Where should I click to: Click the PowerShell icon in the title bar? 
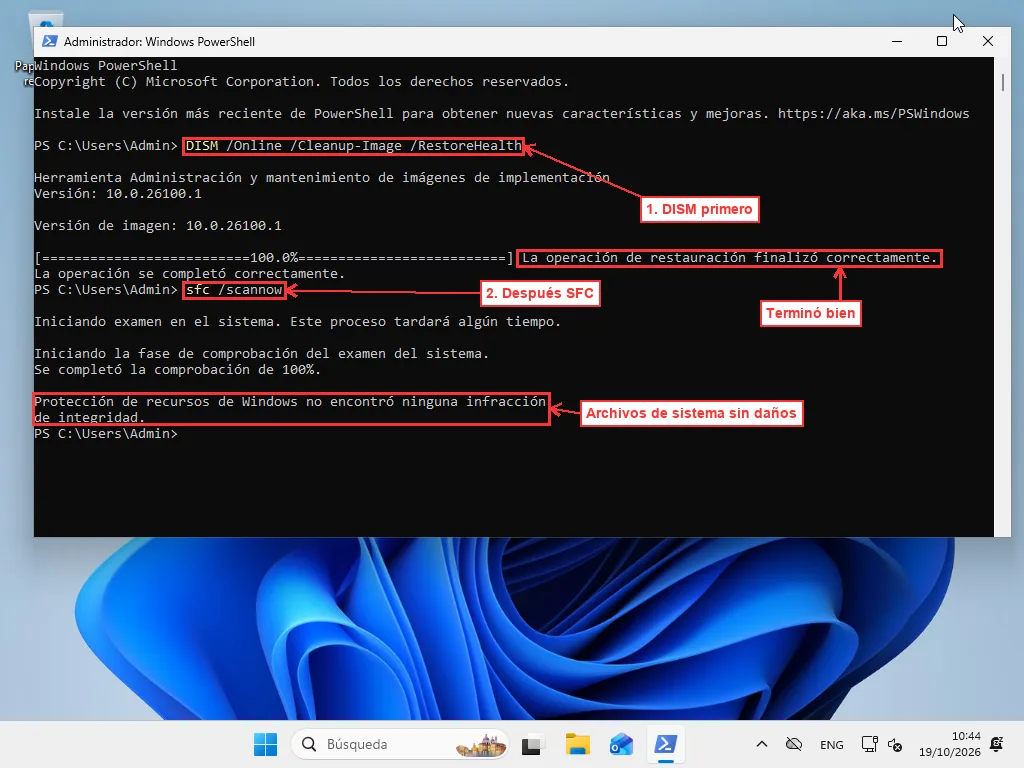(49, 41)
